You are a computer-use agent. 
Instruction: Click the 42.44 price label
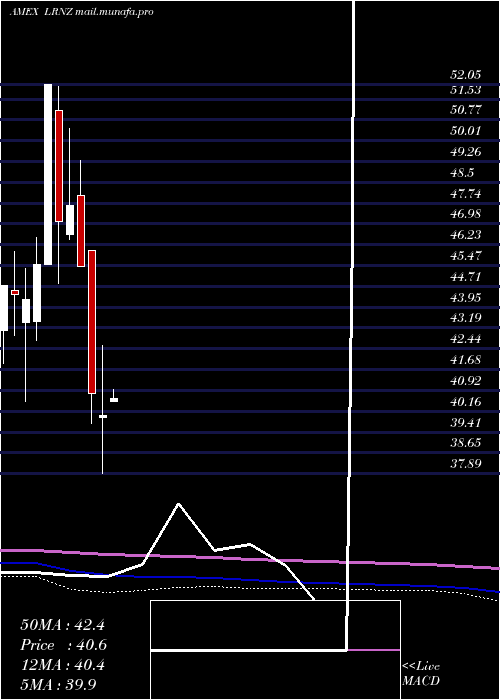click(466, 339)
